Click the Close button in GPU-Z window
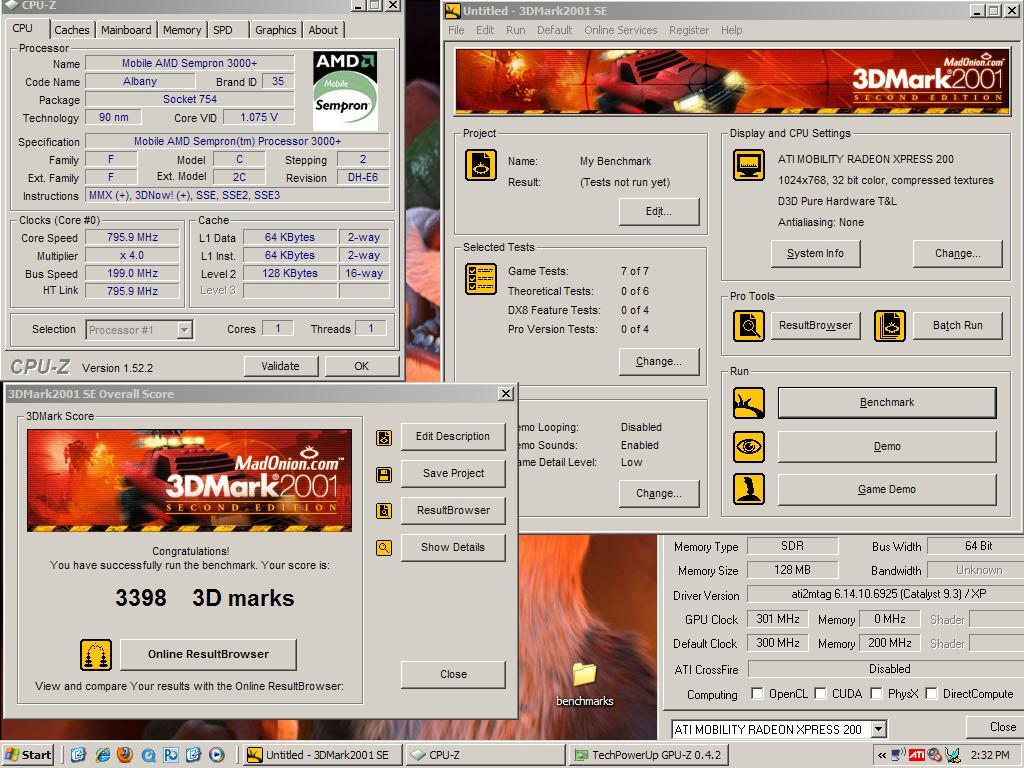The image size is (1024, 768). pos(995,726)
